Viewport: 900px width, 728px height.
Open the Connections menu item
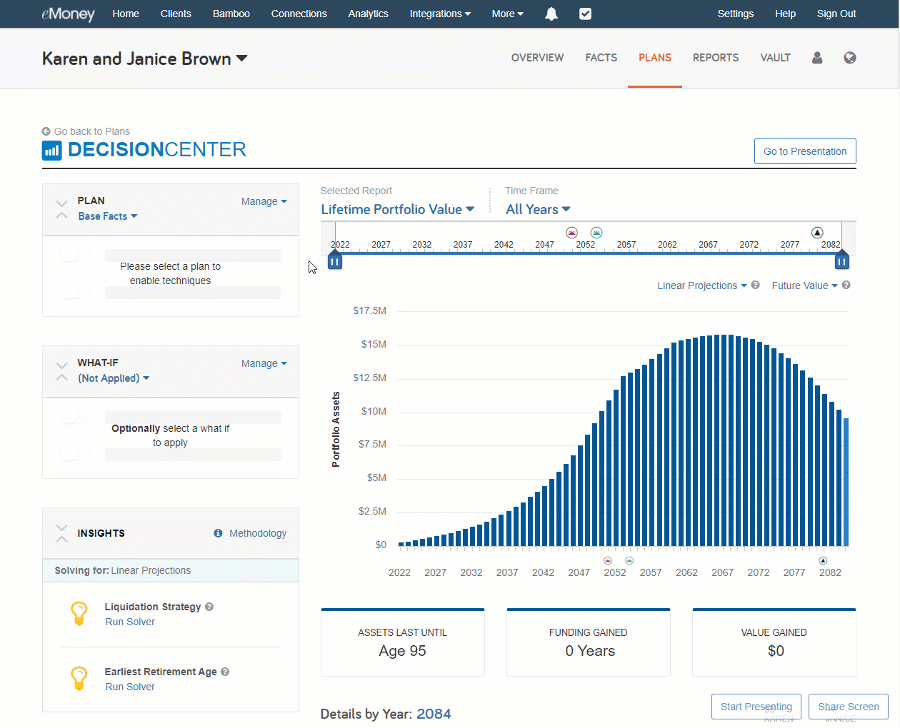(299, 14)
